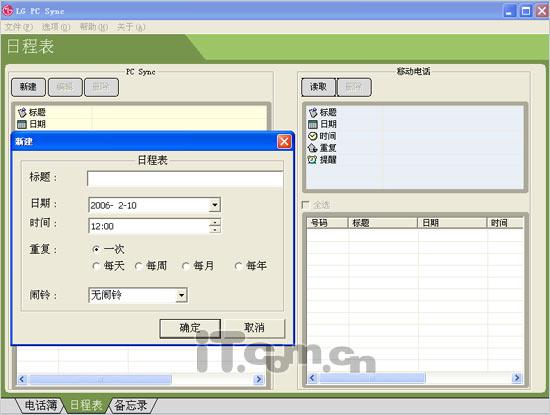This screenshot has width=550, height=415.
Task: Click the 重复 repeat icon in mobile phone panel
Action: click(313, 148)
